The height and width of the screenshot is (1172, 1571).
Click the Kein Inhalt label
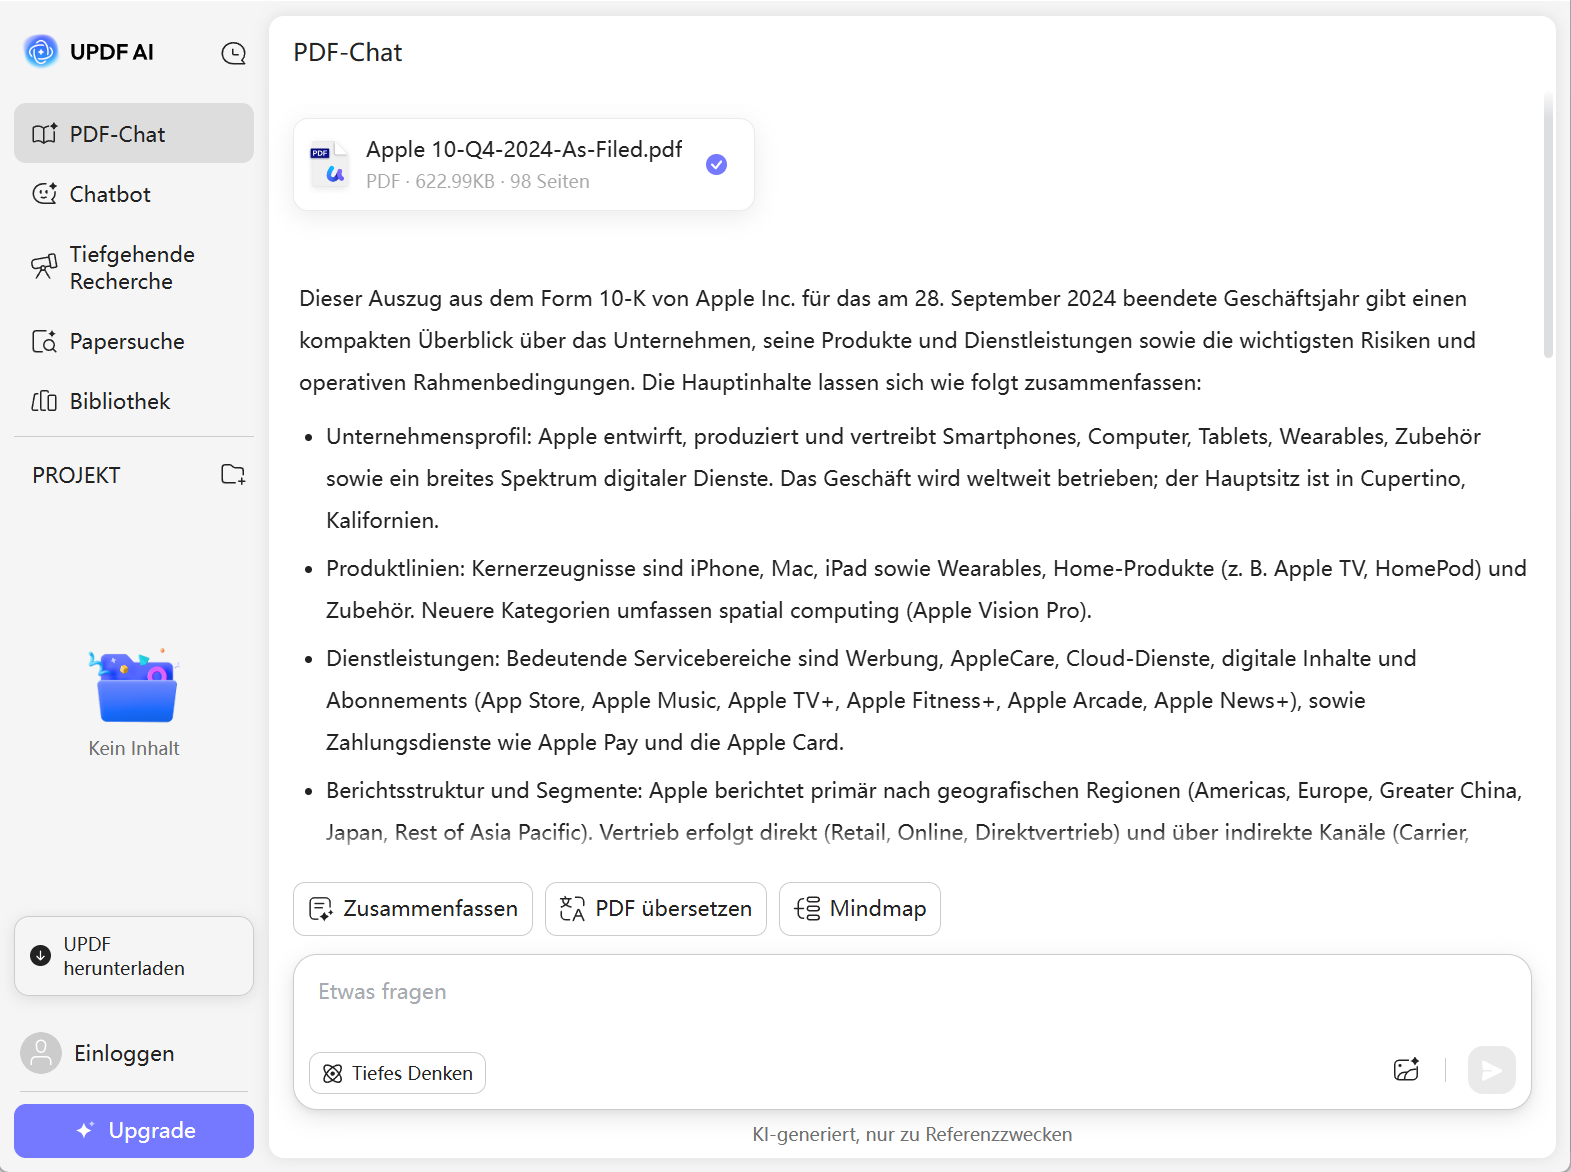[134, 748]
